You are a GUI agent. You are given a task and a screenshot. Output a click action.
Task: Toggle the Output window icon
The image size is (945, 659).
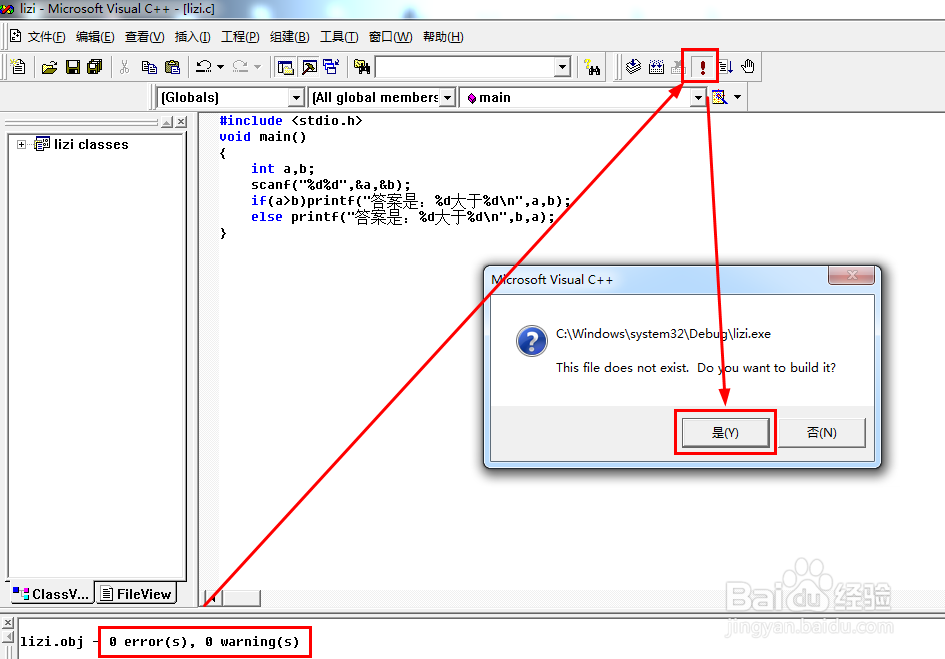(x=309, y=67)
